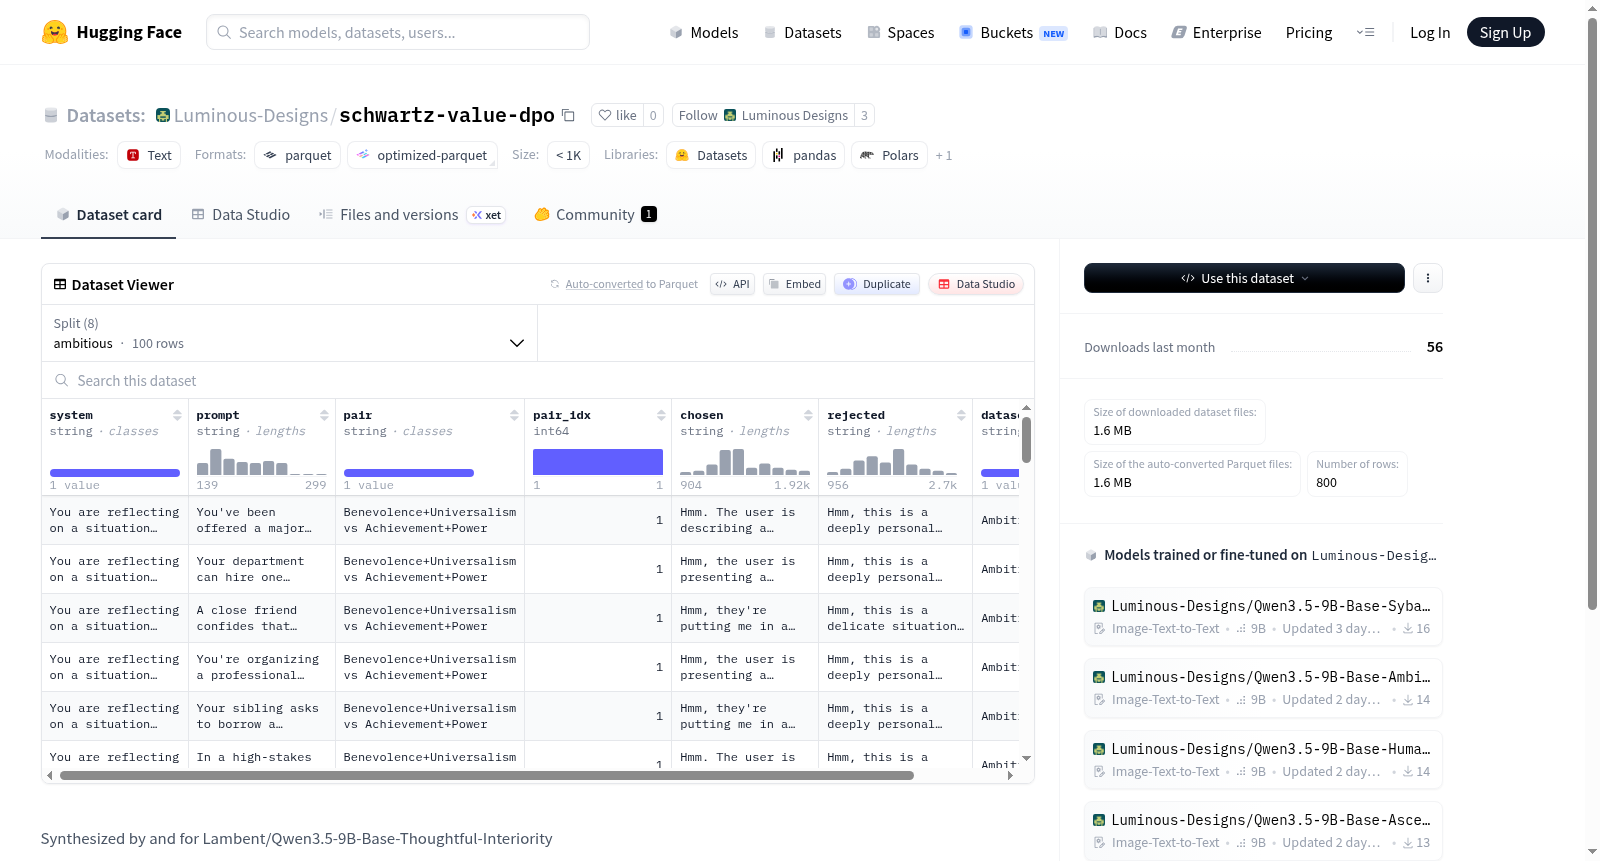The width and height of the screenshot is (1600, 861).
Task: Click the search magnifier icon in dataset search
Action: (62, 380)
